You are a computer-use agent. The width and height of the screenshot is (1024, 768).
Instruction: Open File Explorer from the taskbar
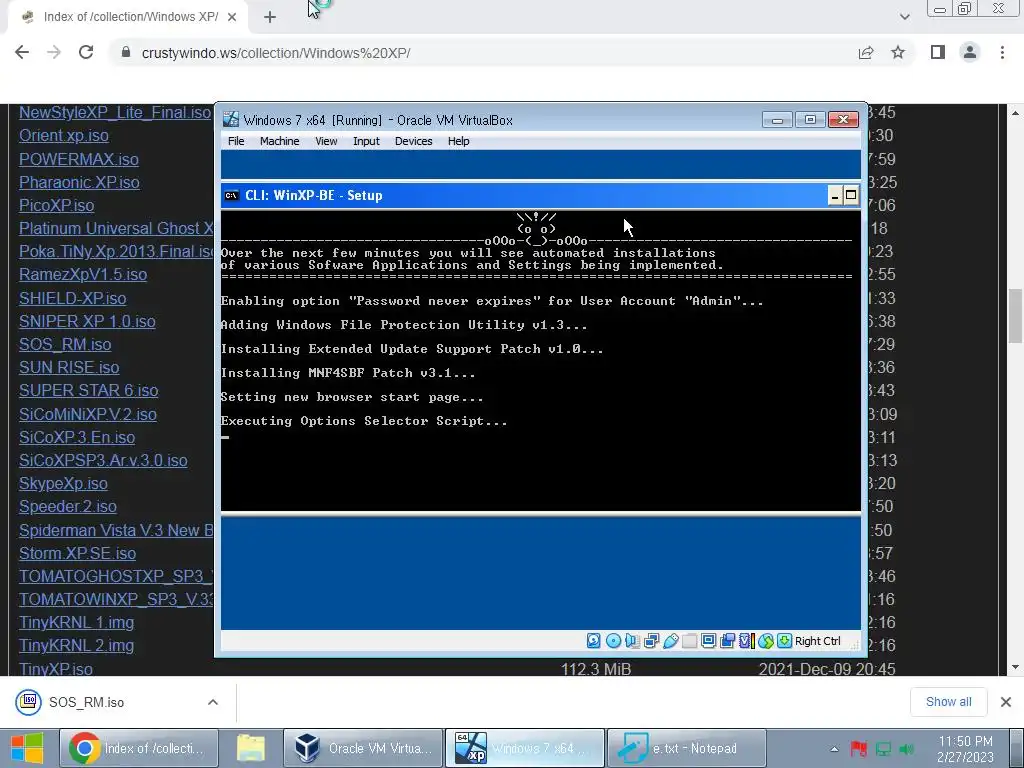pyautogui.click(x=251, y=748)
